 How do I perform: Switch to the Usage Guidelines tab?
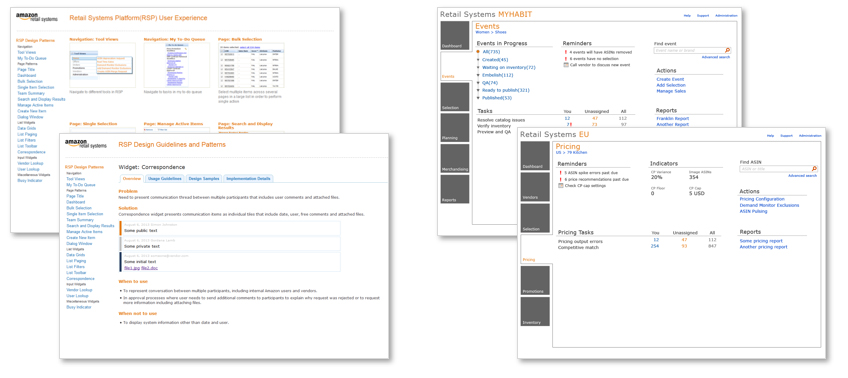coord(164,178)
